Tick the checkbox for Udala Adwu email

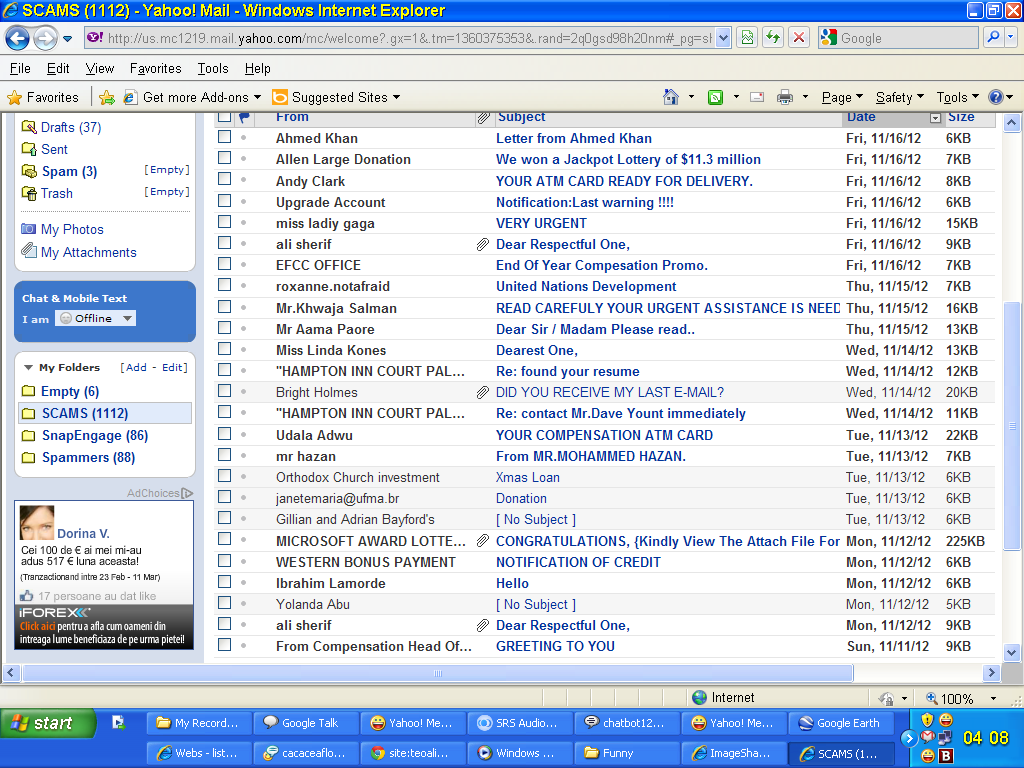coord(225,434)
